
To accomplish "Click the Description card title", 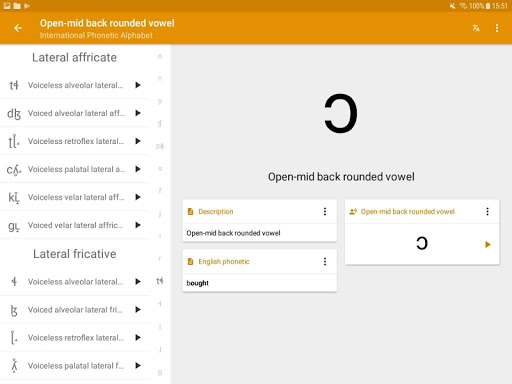I will [x=216, y=212].
